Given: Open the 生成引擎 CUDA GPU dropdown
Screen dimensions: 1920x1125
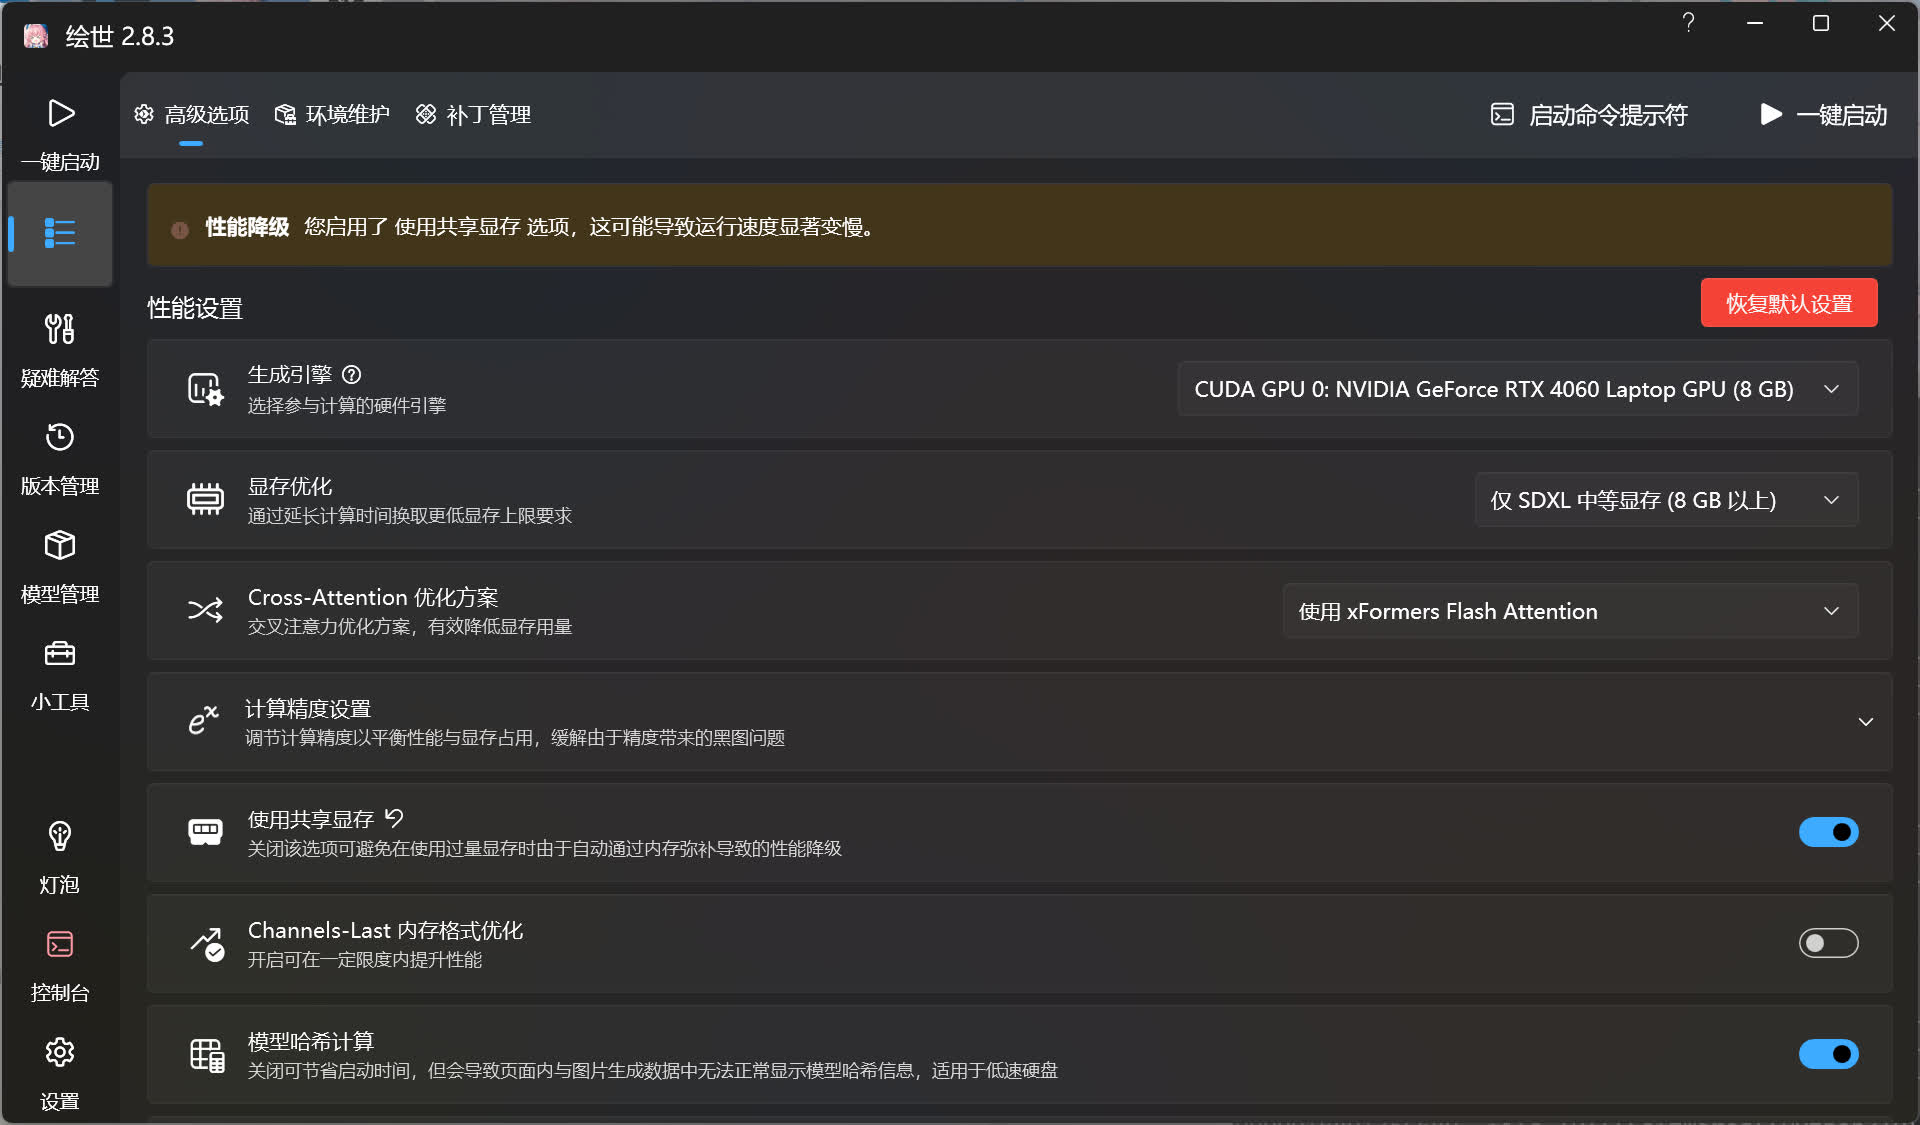Looking at the screenshot, I should click(x=1517, y=389).
